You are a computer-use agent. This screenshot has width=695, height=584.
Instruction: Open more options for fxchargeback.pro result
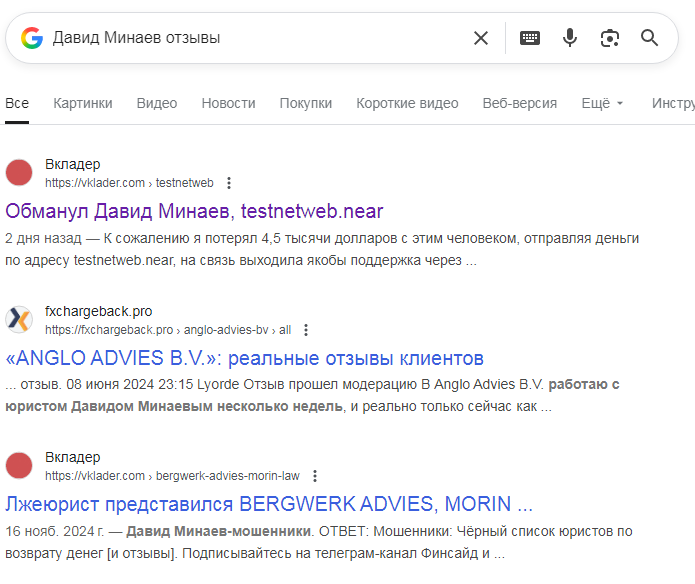(x=306, y=330)
